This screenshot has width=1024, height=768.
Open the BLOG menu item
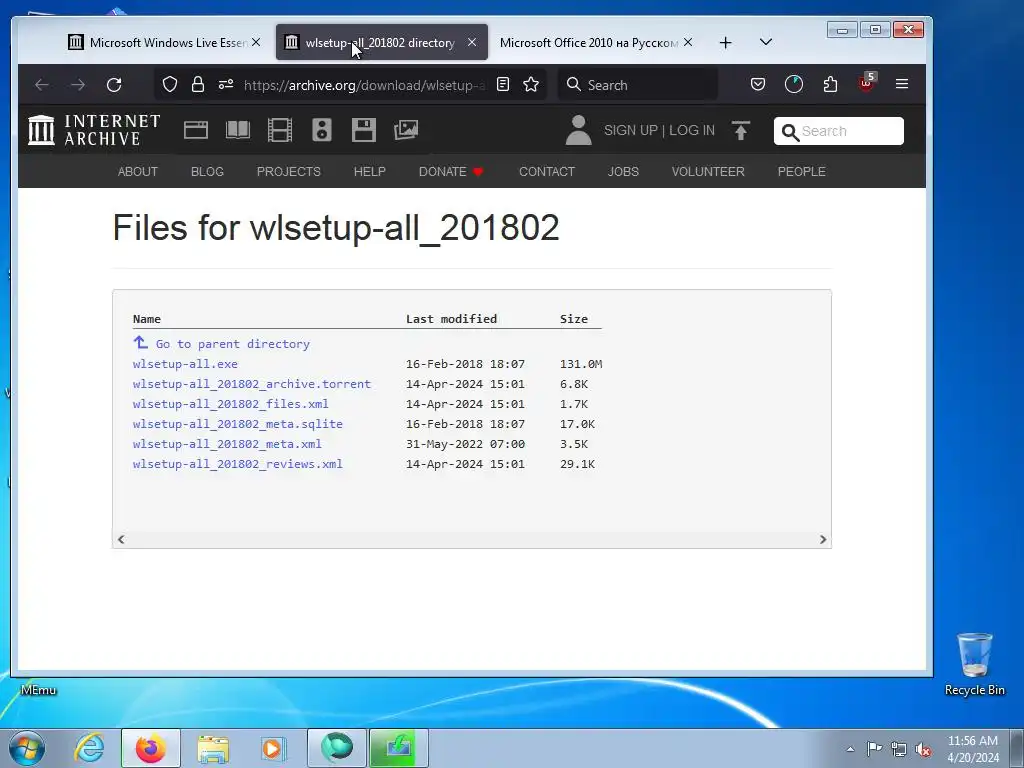coord(207,171)
